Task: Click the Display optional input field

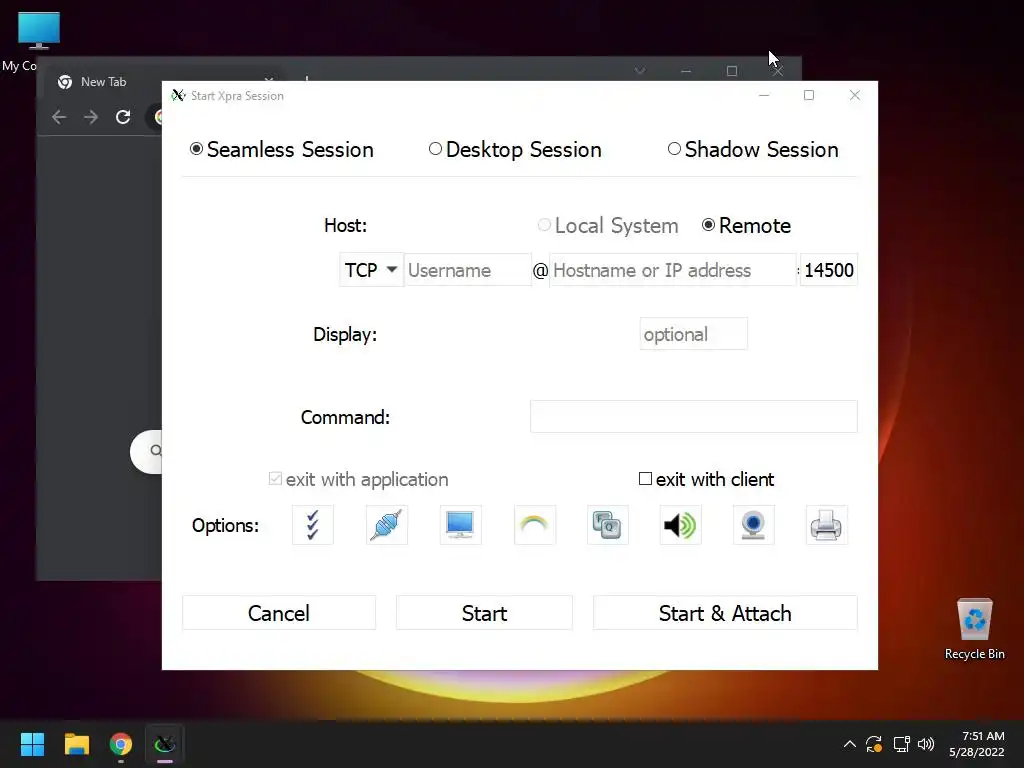Action: pyautogui.click(x=694, y=334)
